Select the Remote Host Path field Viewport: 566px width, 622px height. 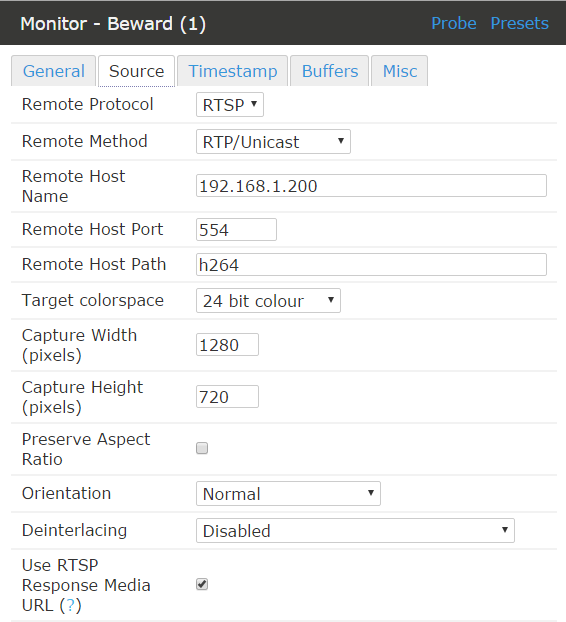click(371, 265)
